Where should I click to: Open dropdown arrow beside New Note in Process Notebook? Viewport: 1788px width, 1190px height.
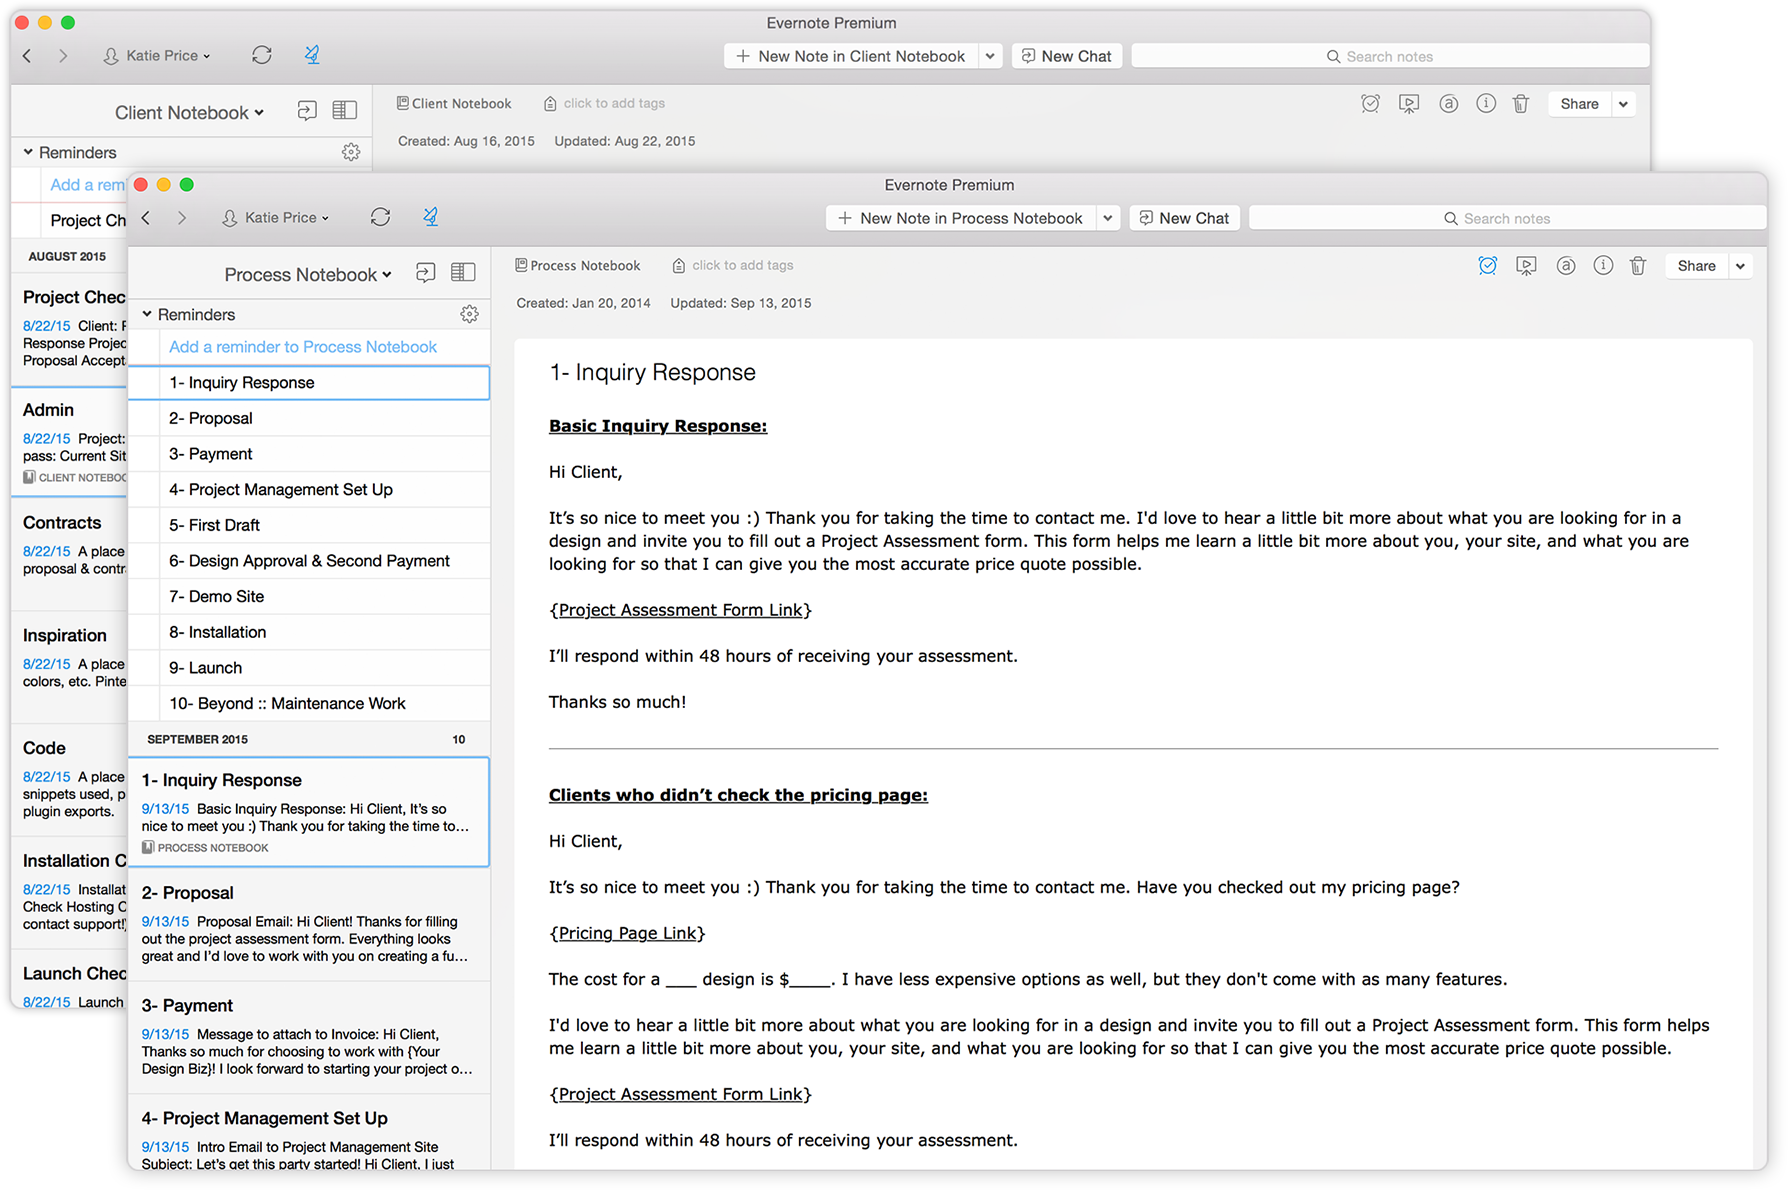(x=1107, y=218)
